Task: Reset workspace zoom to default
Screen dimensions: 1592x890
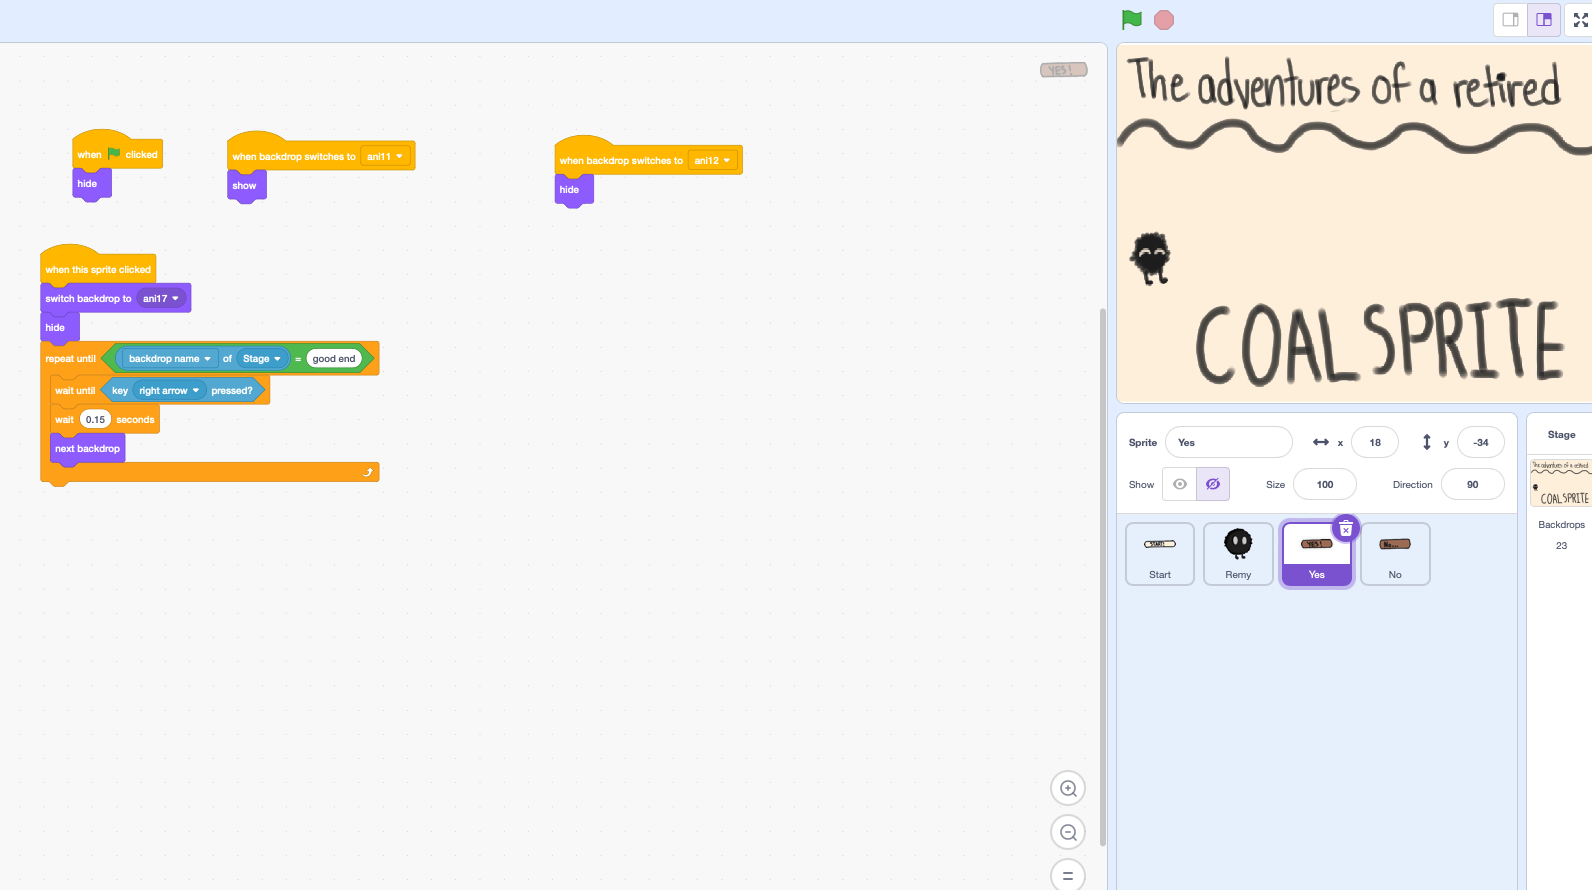Action: pos(1068,875)
